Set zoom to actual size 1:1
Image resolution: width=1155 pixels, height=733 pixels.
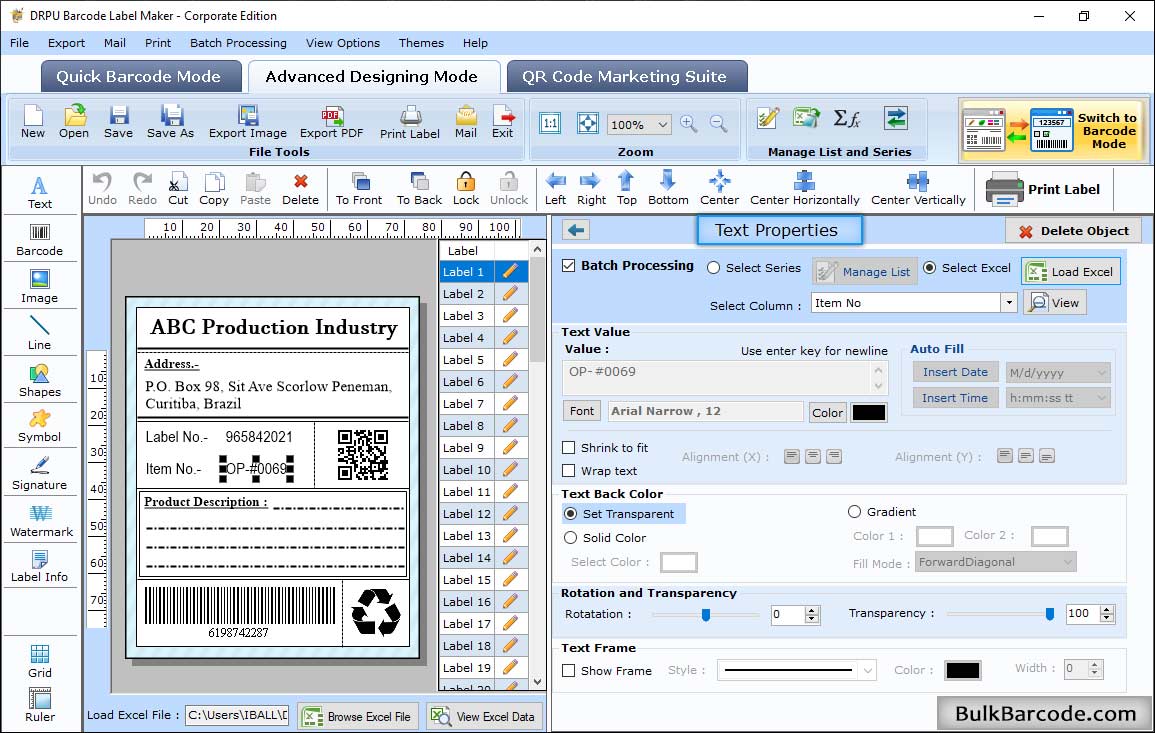point(550,123)
